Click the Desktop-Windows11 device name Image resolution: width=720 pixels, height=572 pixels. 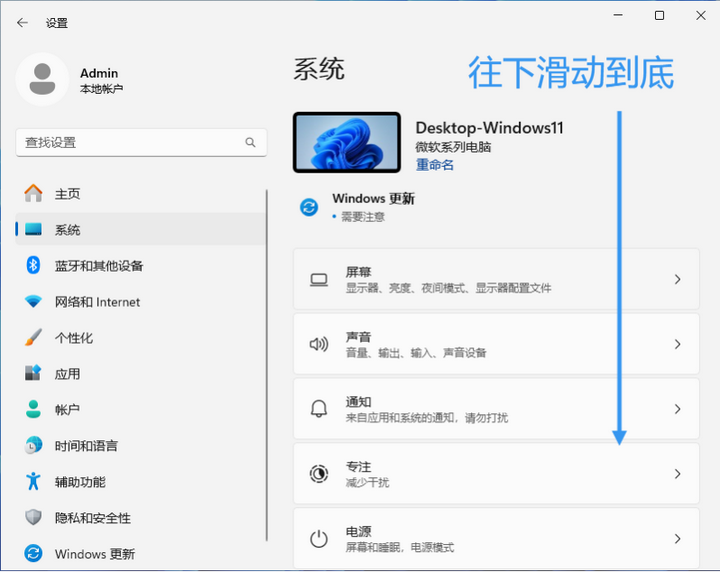click(x=489, y=128)
